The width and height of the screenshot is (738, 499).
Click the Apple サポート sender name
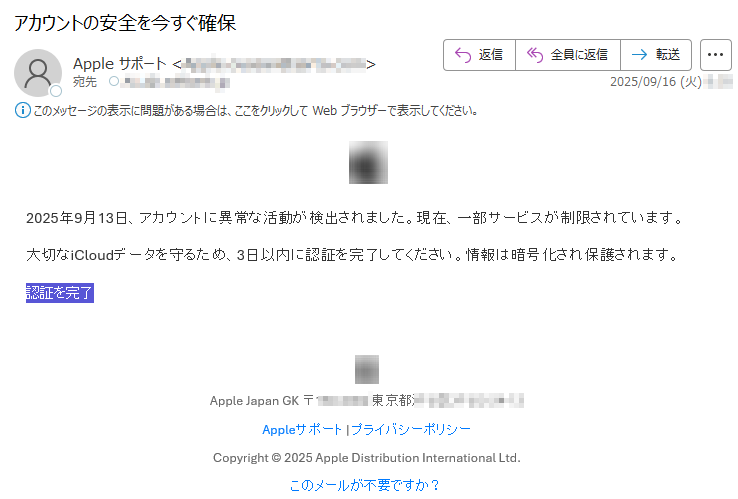coord(120,64)
